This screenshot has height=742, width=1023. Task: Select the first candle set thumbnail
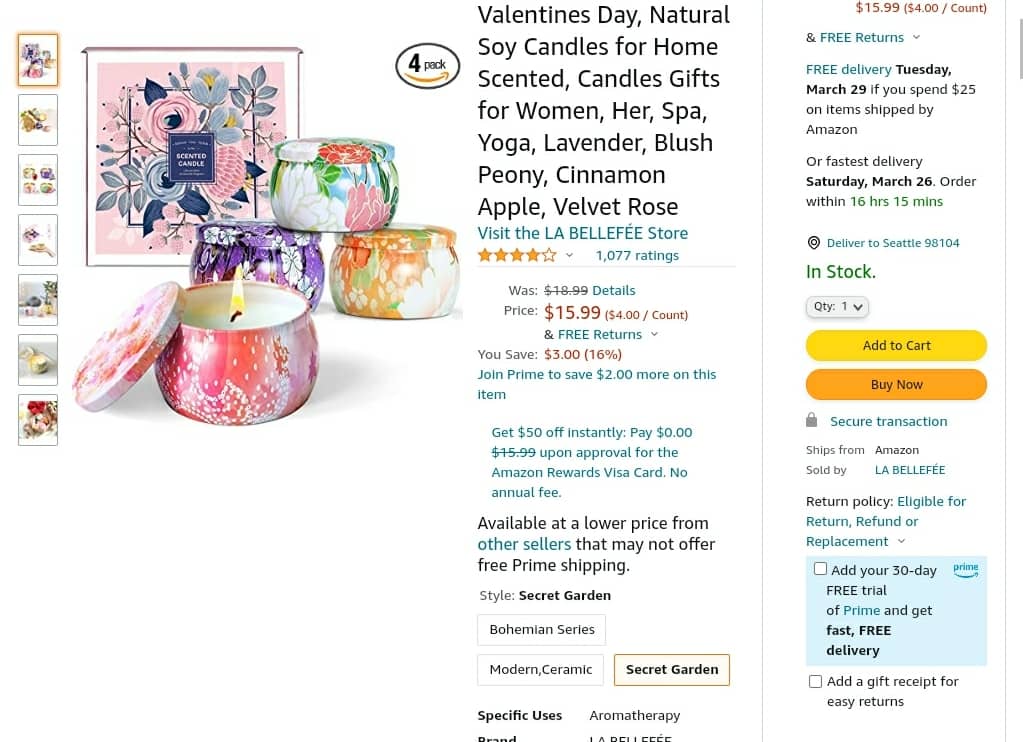(38, 60)
